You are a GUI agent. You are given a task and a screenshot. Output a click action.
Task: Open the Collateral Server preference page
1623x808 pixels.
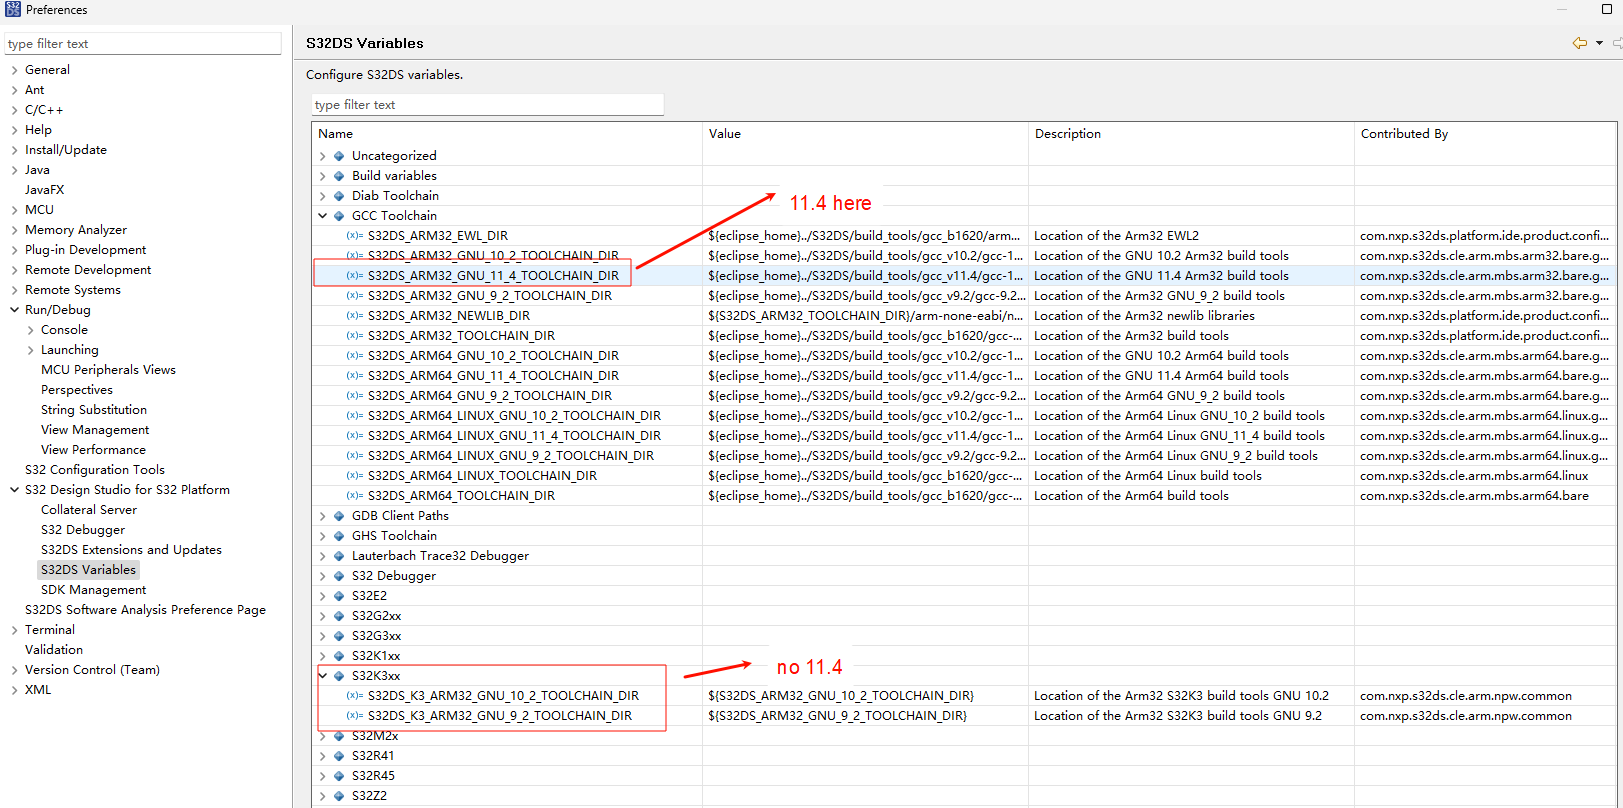(89, 510)
